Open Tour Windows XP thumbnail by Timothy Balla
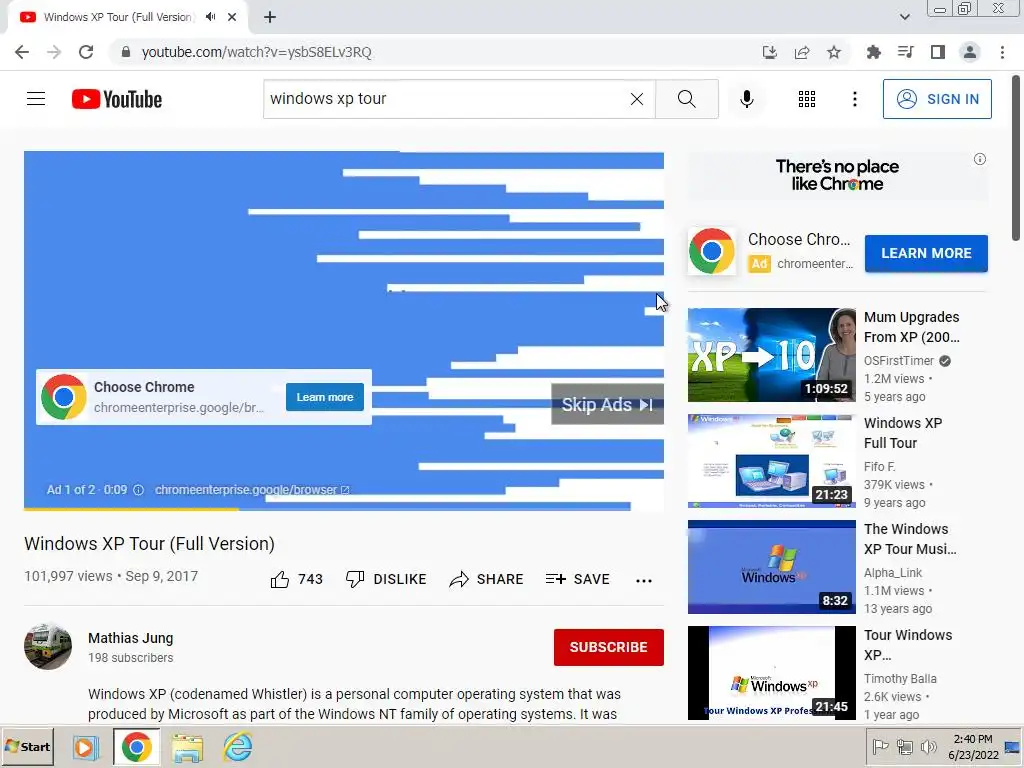The width and height of the screenshot is (1024, 768). 771,673
